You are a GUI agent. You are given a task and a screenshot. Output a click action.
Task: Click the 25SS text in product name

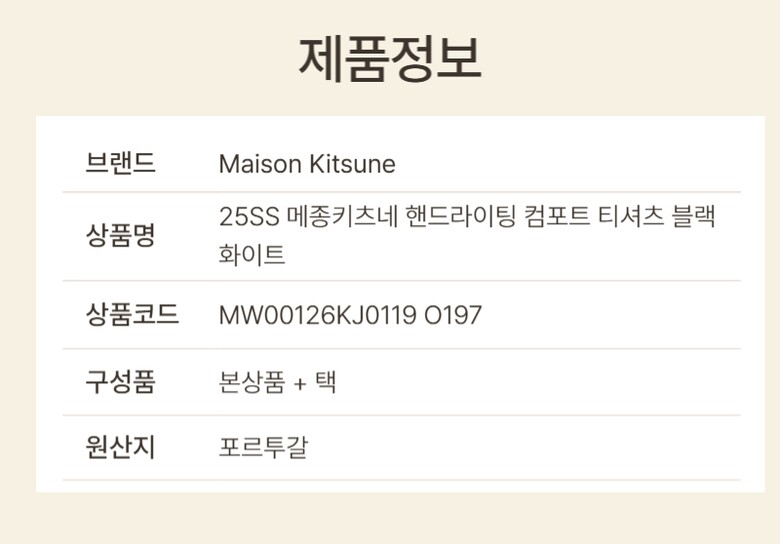[x=250, y=217]
